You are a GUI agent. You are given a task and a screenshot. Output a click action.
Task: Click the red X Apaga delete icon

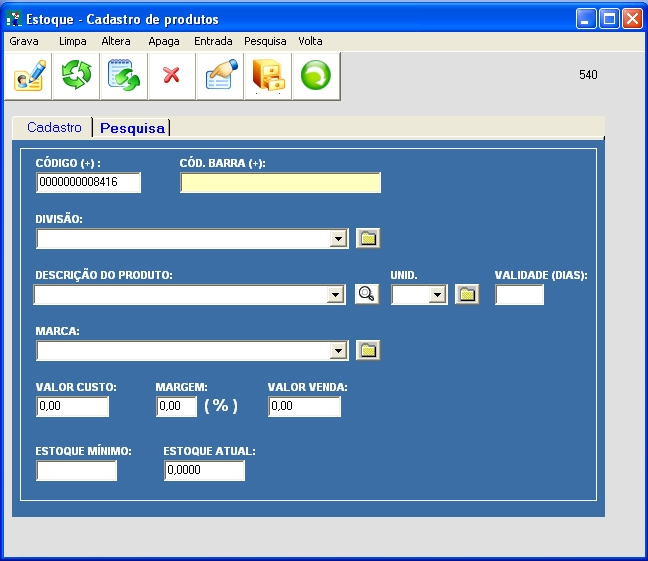[x=171, y=76]
